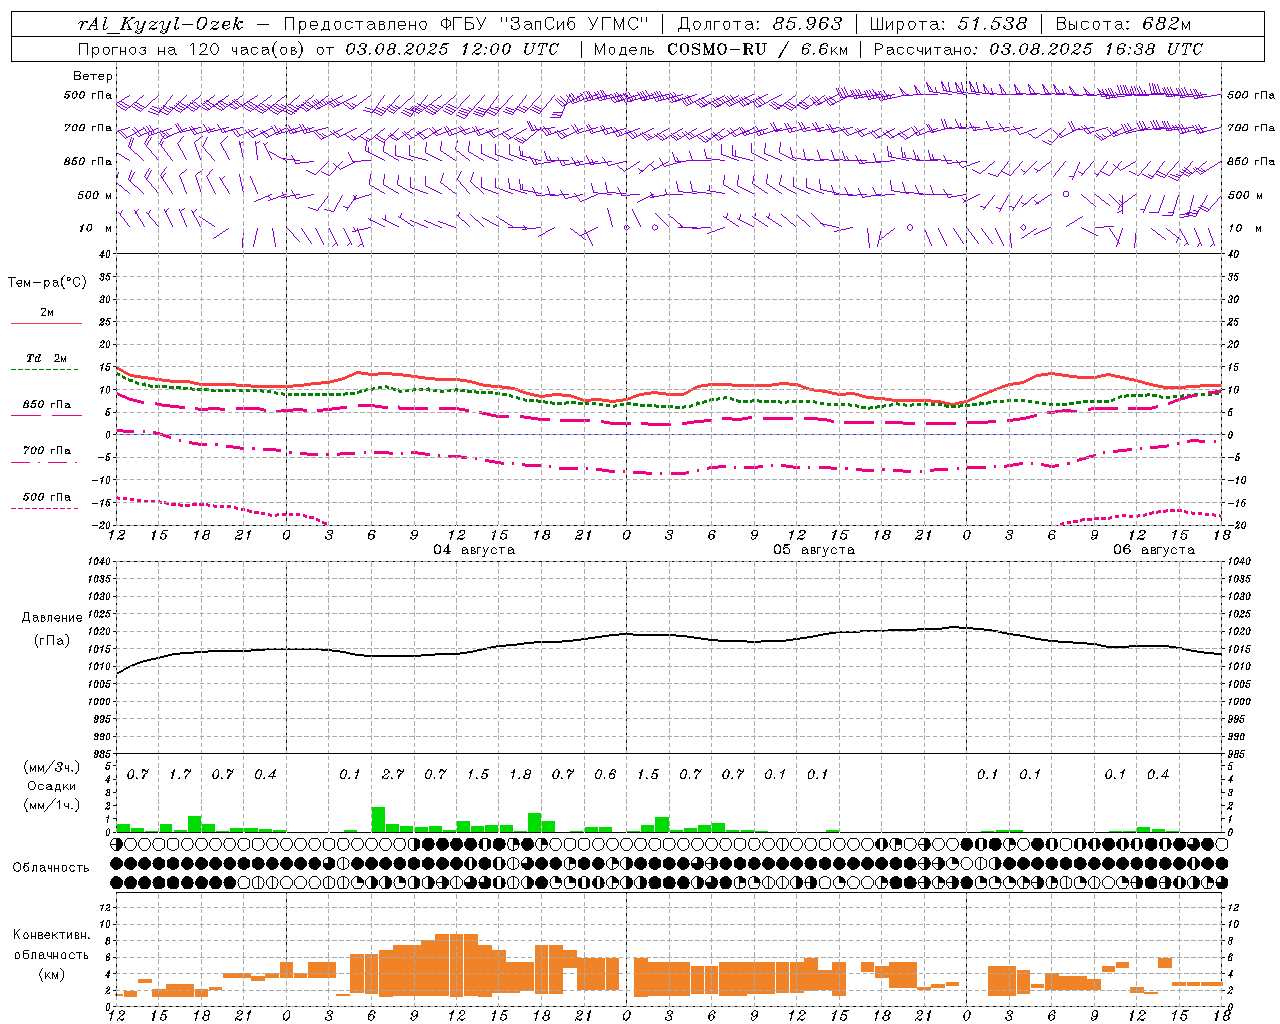Click the Тем-ра(°C) axis title
Screen dimensions: 1280x1024
click(x=47, y=283)
